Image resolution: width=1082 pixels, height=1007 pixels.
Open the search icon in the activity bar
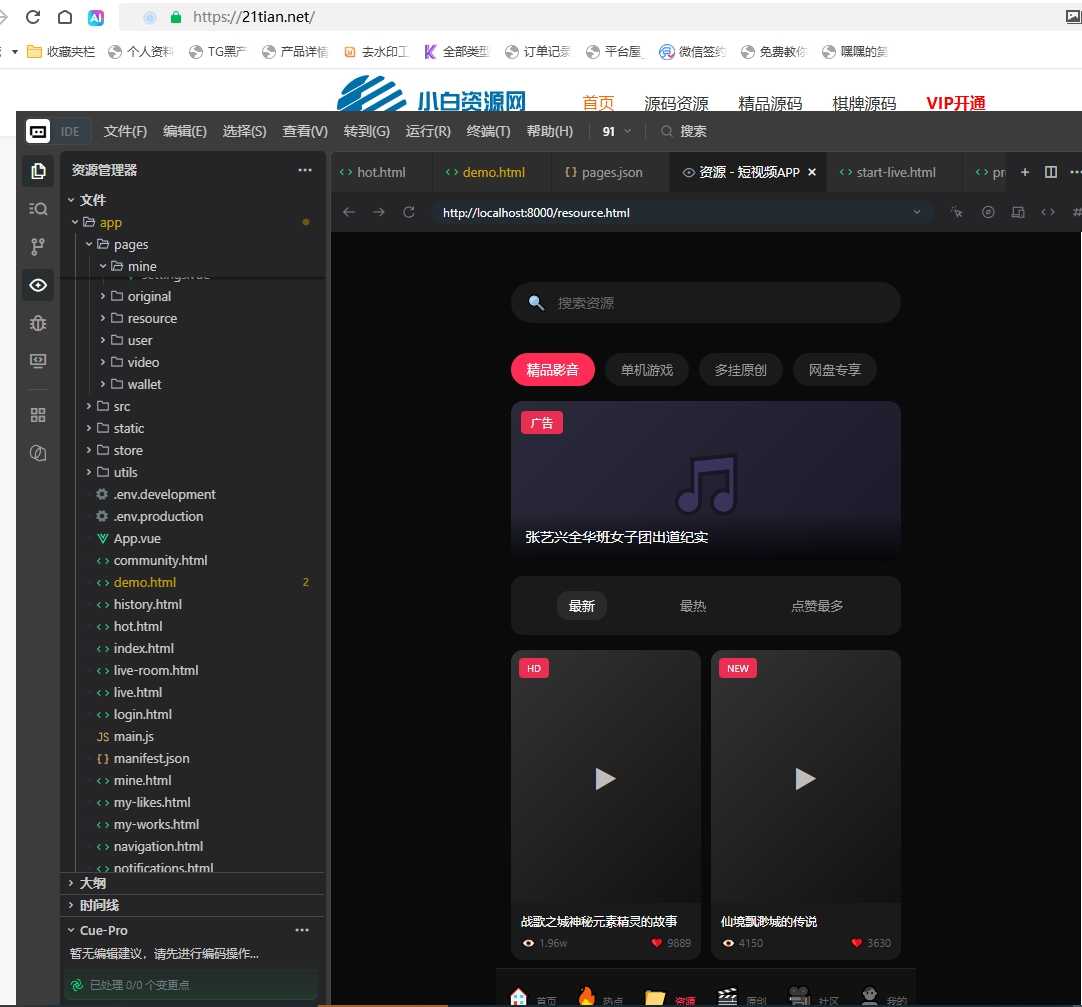(x=38, y=208)
